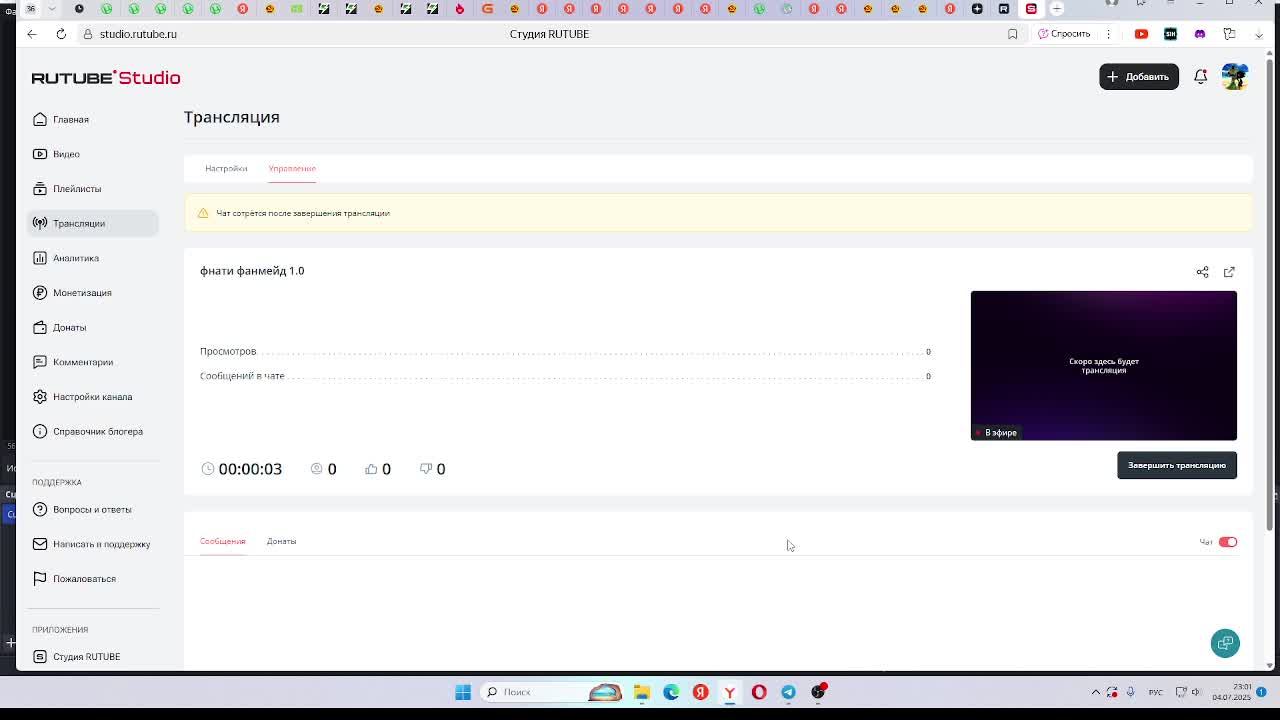This screenshot has width=1280, height=720.
Task: Click the broadcast preview thumbnail
Action: pyautogui.click(x=1104, y=365)
